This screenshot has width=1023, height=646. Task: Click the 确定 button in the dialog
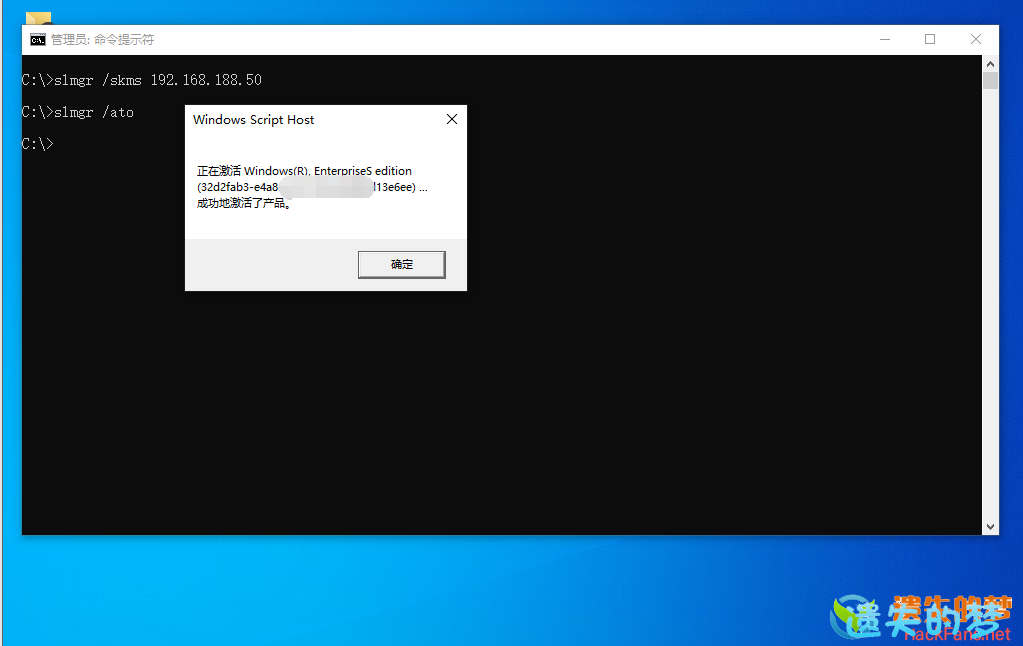coord(401,264)
